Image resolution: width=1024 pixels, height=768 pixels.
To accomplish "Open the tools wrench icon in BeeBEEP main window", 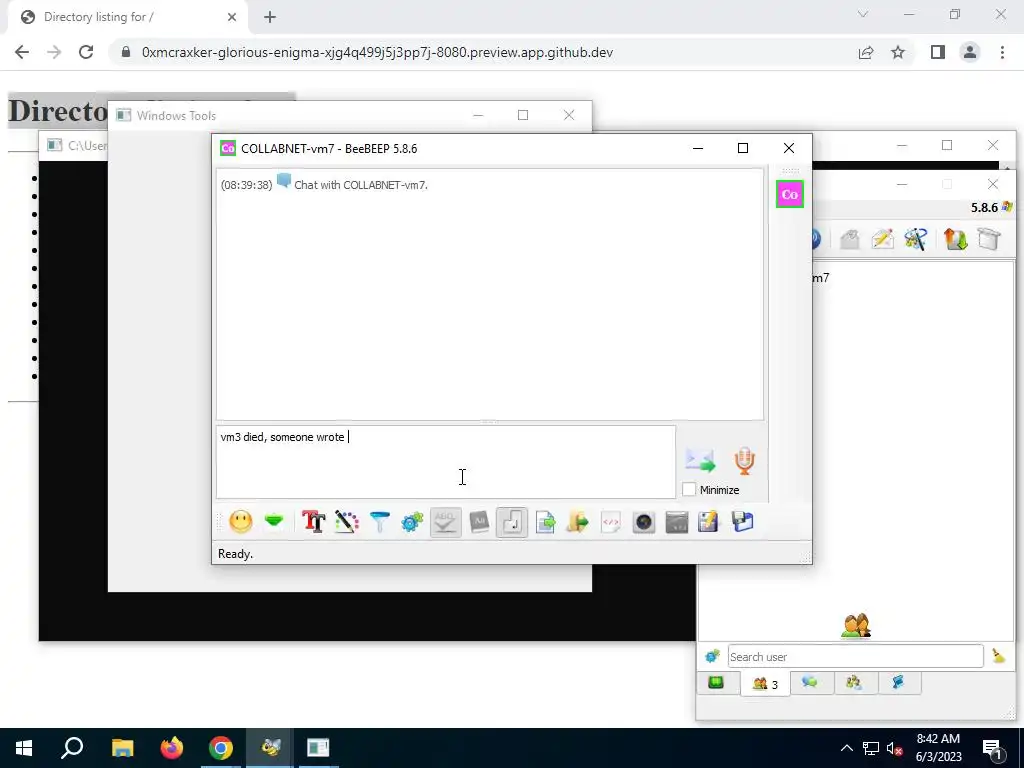I will click(x=916, y=239).
